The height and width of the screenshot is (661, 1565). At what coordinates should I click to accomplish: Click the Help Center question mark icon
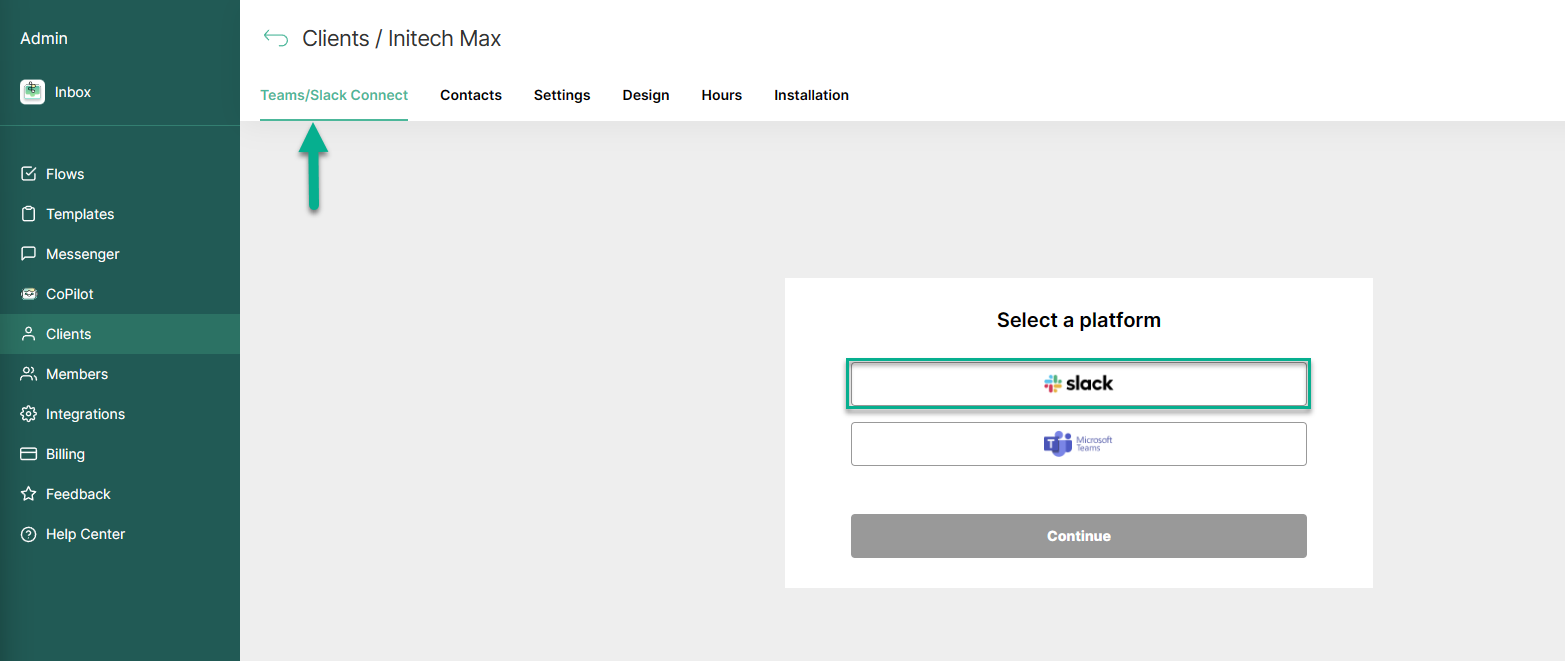[29, 534]
